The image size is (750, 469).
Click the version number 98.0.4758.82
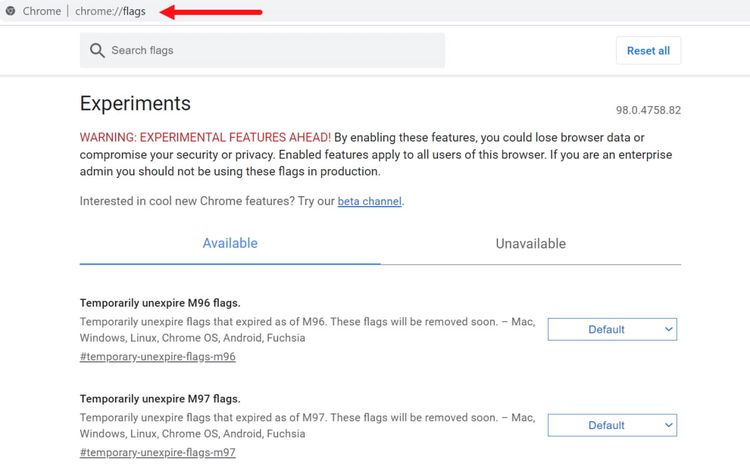click(648, 110)
